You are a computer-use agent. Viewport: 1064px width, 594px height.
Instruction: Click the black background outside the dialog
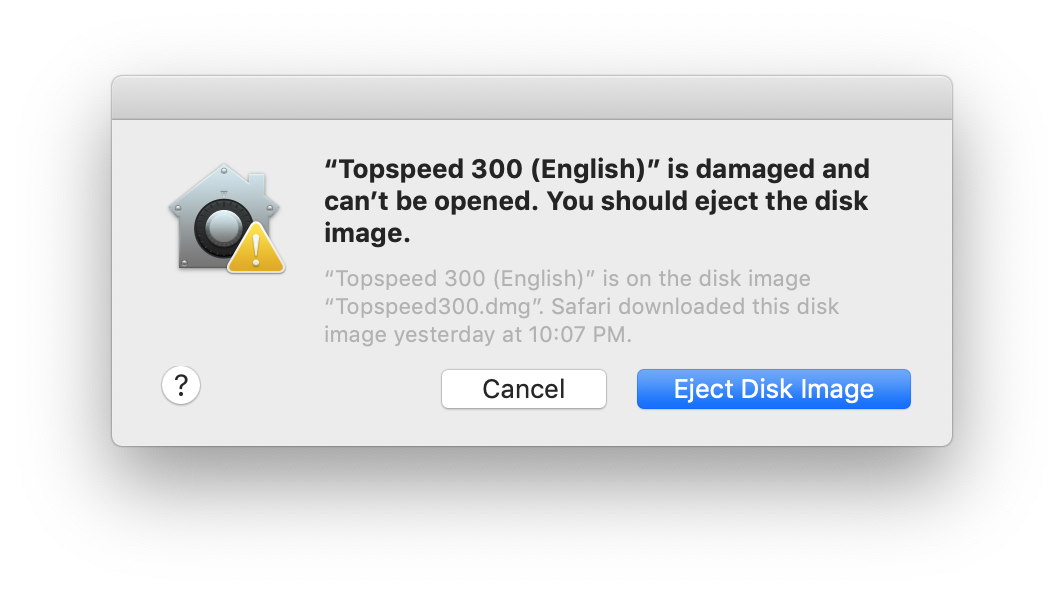[x=531, y=520]
